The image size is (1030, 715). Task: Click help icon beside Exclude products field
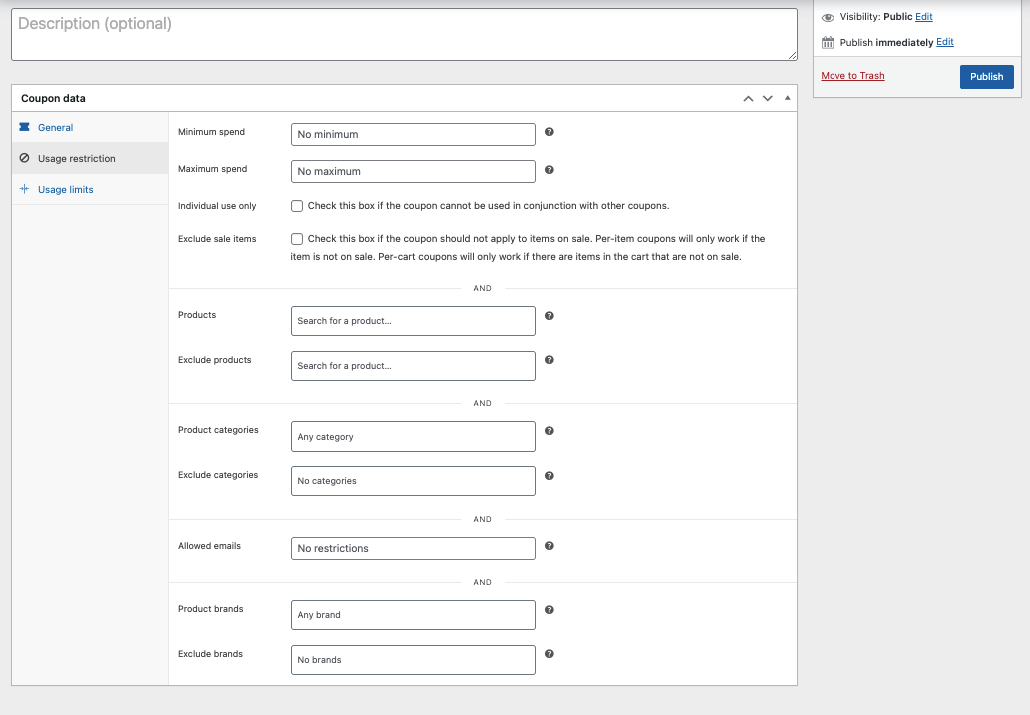549,360
